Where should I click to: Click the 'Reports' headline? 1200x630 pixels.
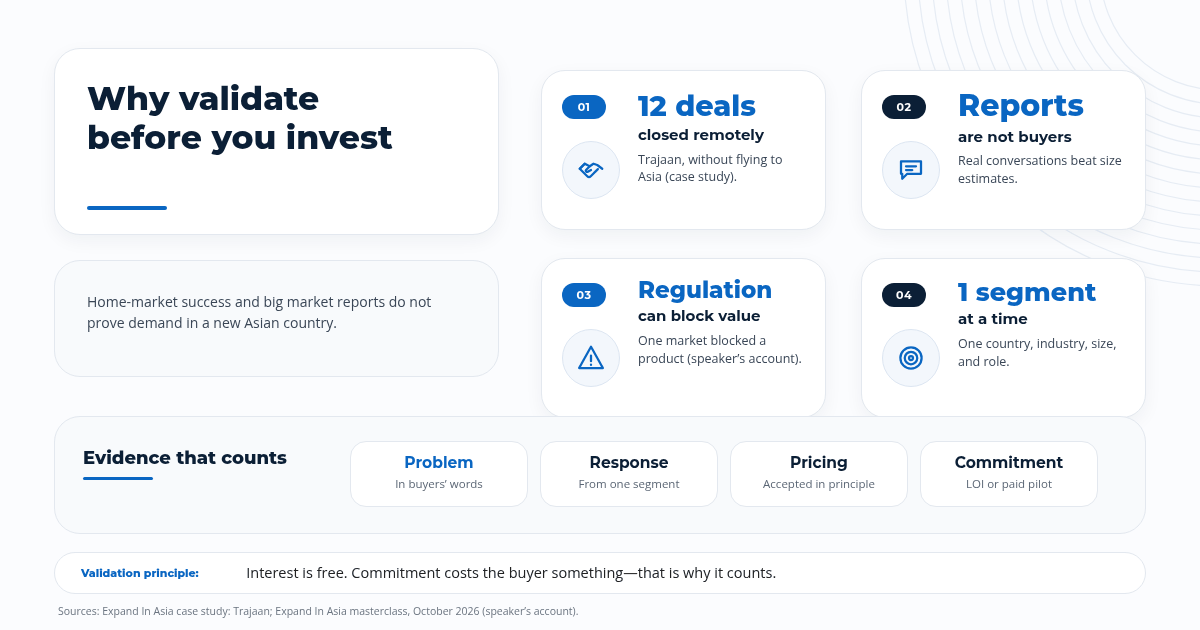[x=1021, y=106]
